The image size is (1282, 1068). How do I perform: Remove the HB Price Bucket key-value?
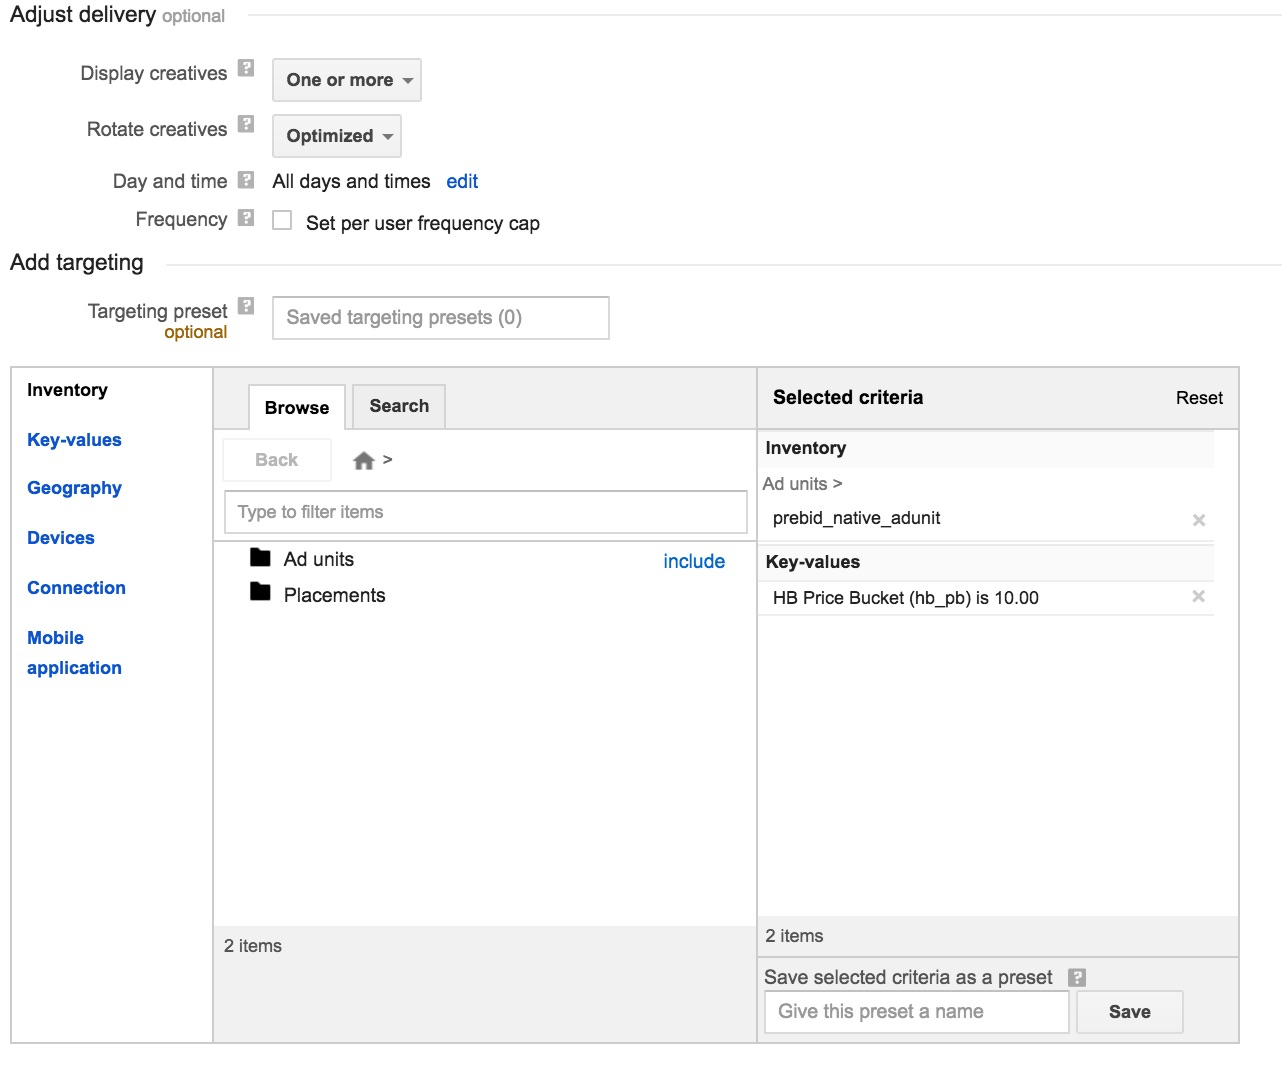pyautogui.click(x=1198, y=596)
